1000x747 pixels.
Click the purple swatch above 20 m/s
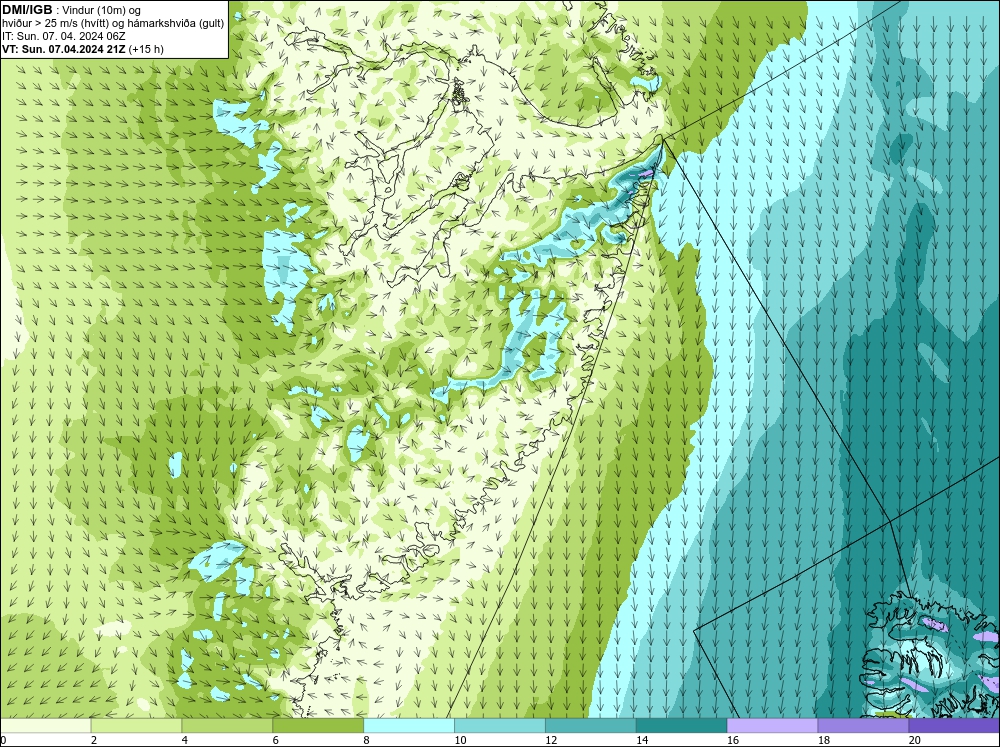(954, 725)
